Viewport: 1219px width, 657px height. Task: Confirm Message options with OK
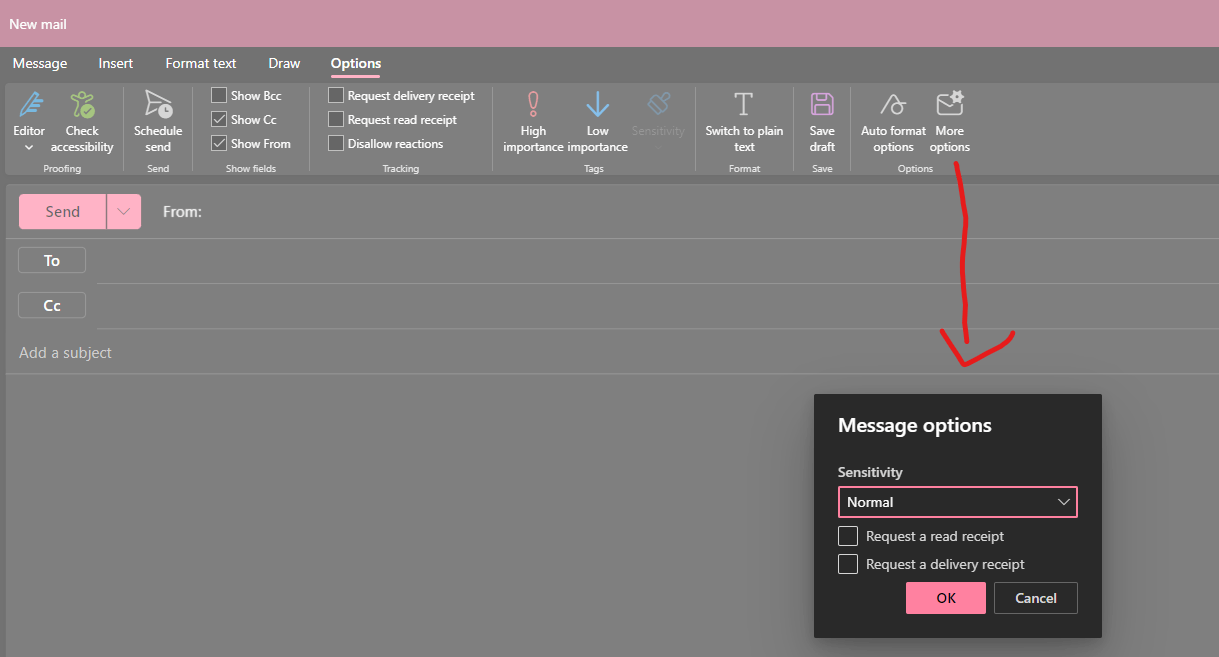(945, 597)
